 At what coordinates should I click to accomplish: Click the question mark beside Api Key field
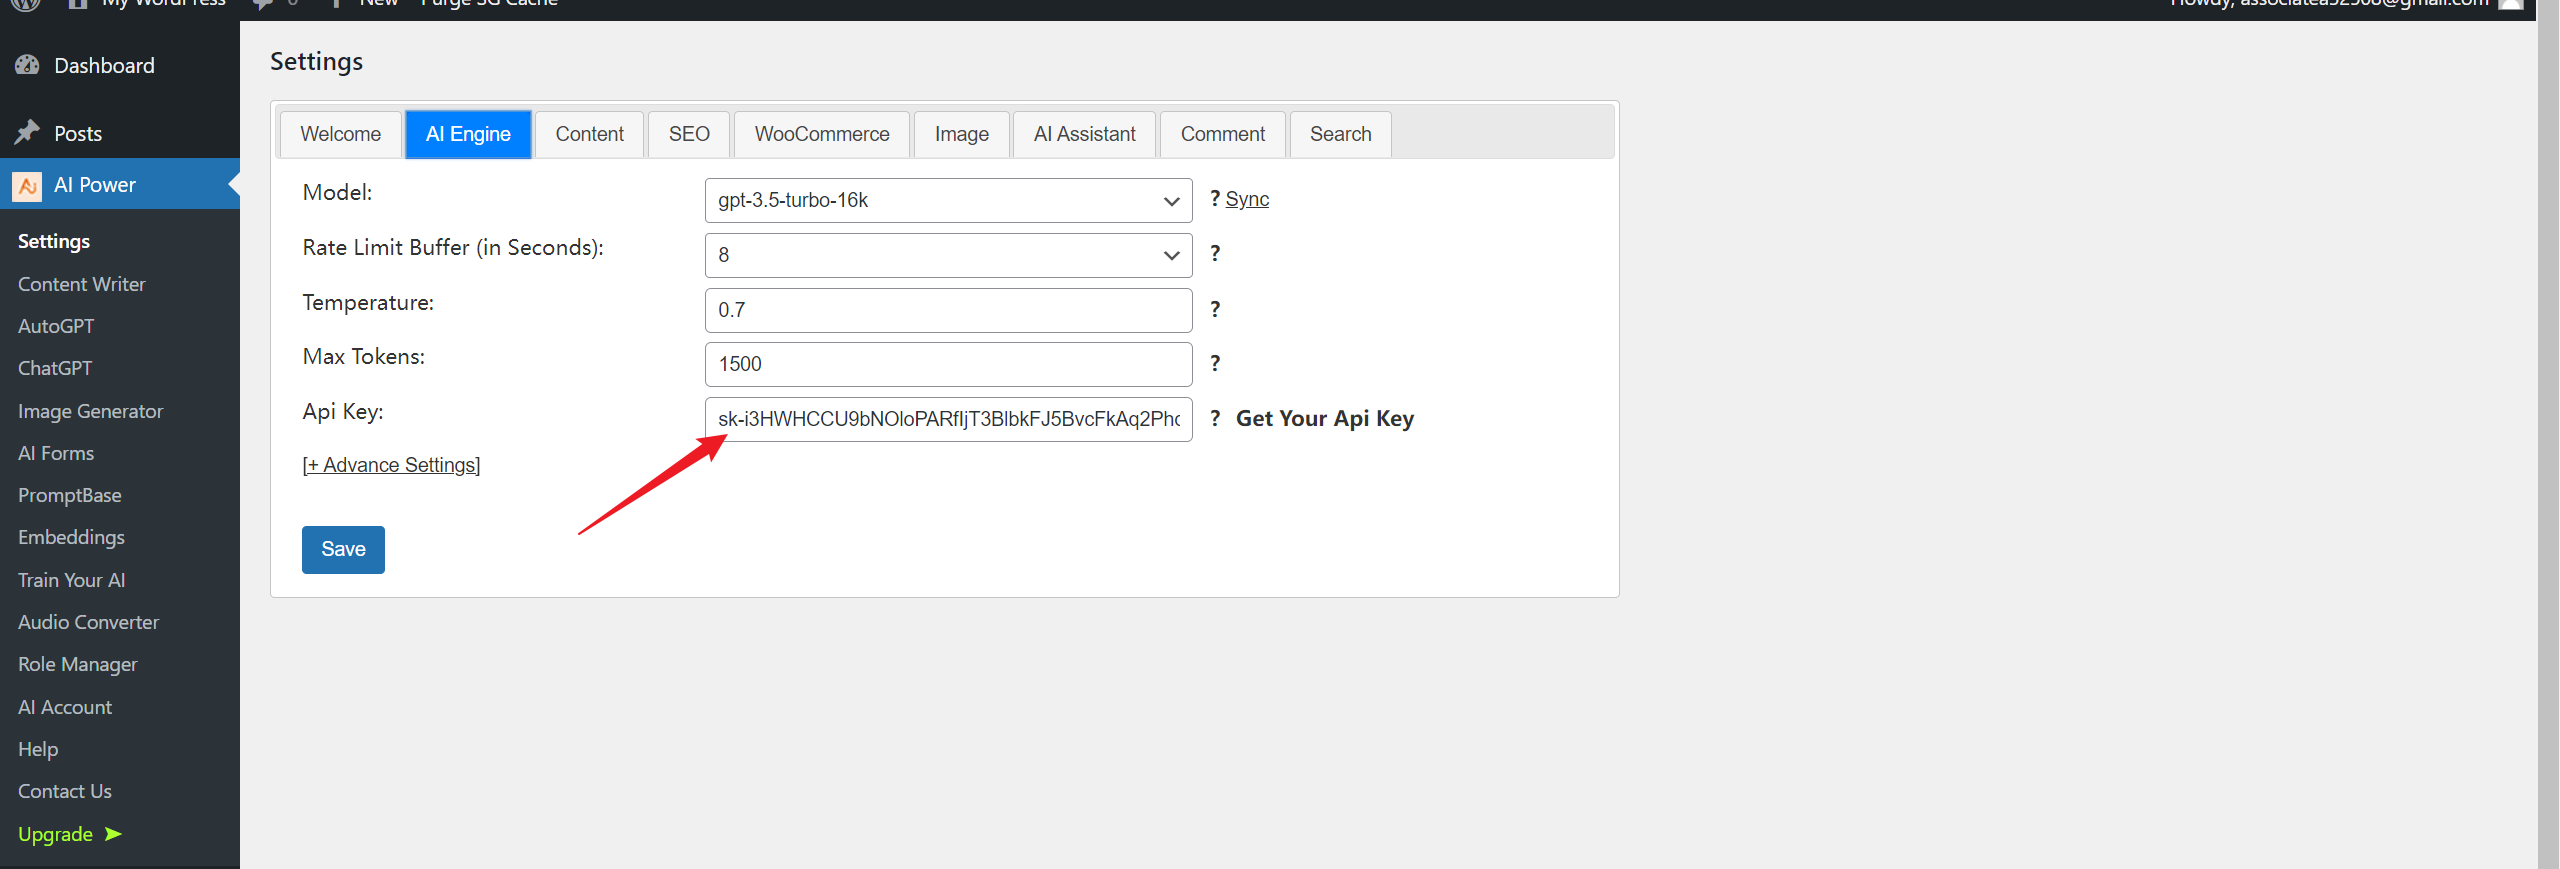(x=1214, y=418)
